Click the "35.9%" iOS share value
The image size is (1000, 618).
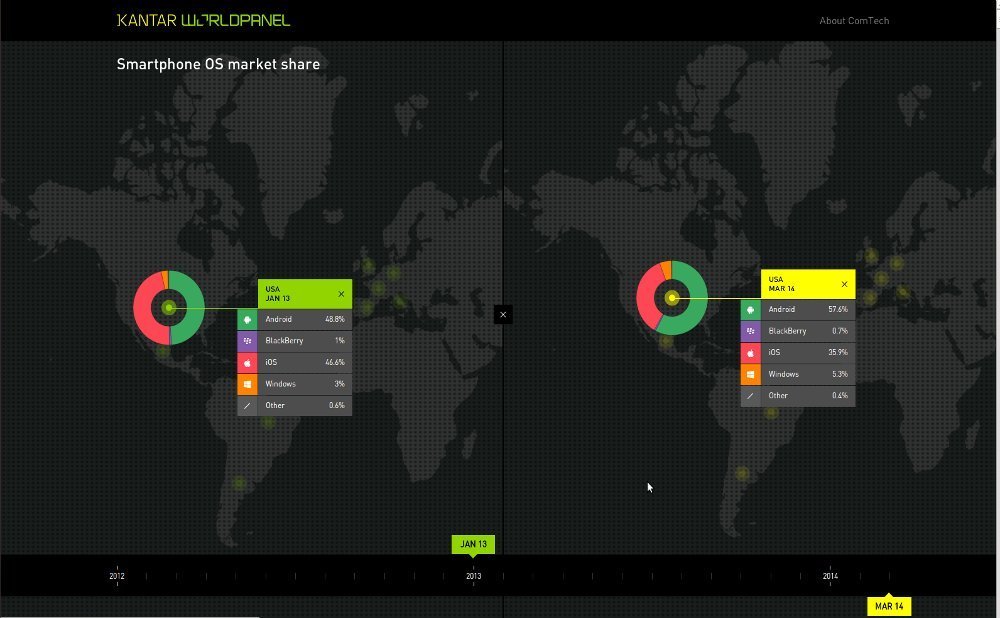(838, 352)
